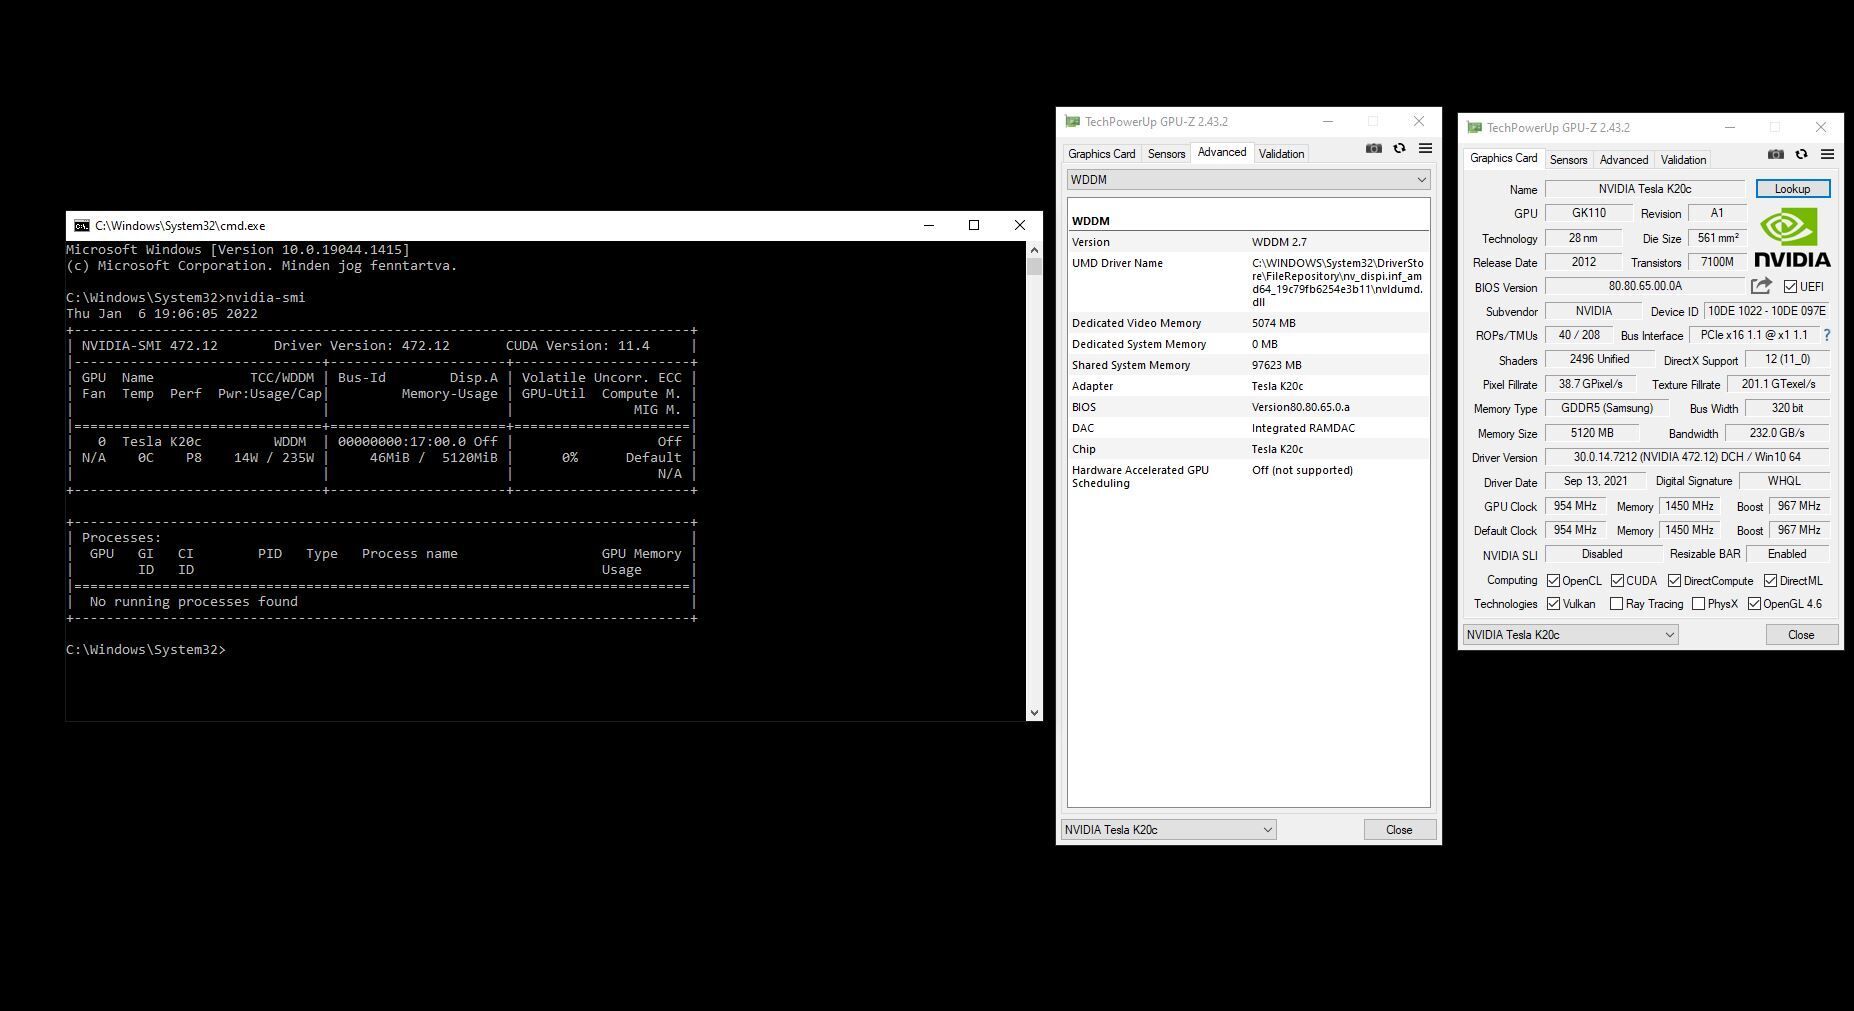Open hamburger menu in Advanced GPU-Z window
The height and width of the screenshot is (1011, 1854).
pos(1425,148)
